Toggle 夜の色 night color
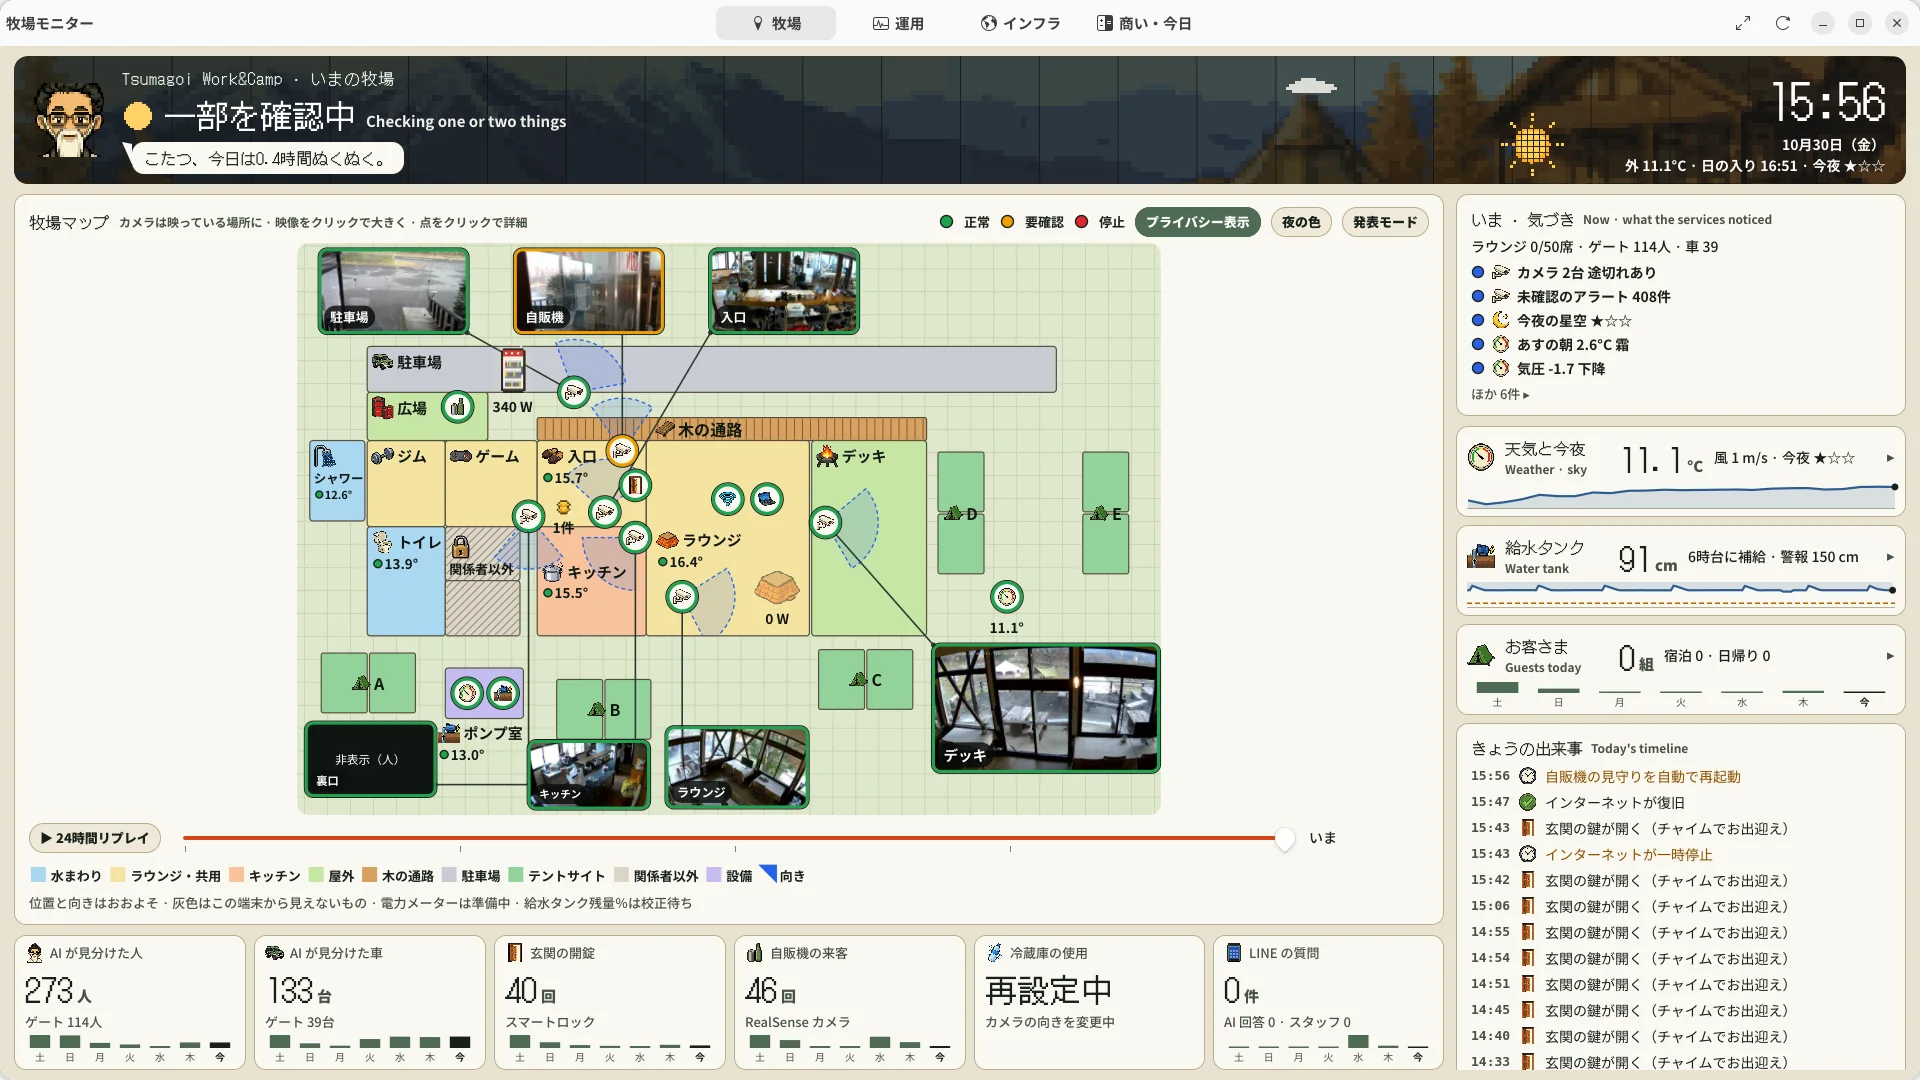Viewport: 1920px width, 1080px height. (x=1301, y=222)
